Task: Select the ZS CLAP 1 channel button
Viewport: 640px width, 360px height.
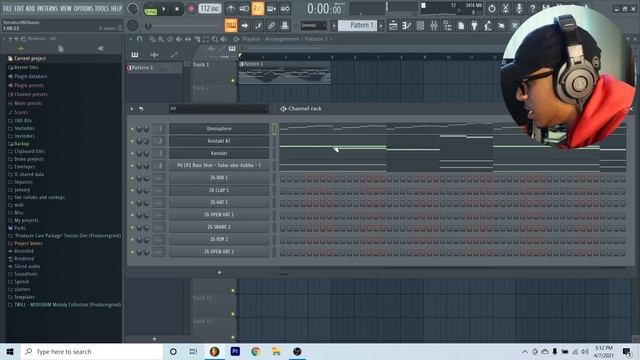Action: pyautogui.click(x=219, y=190)
